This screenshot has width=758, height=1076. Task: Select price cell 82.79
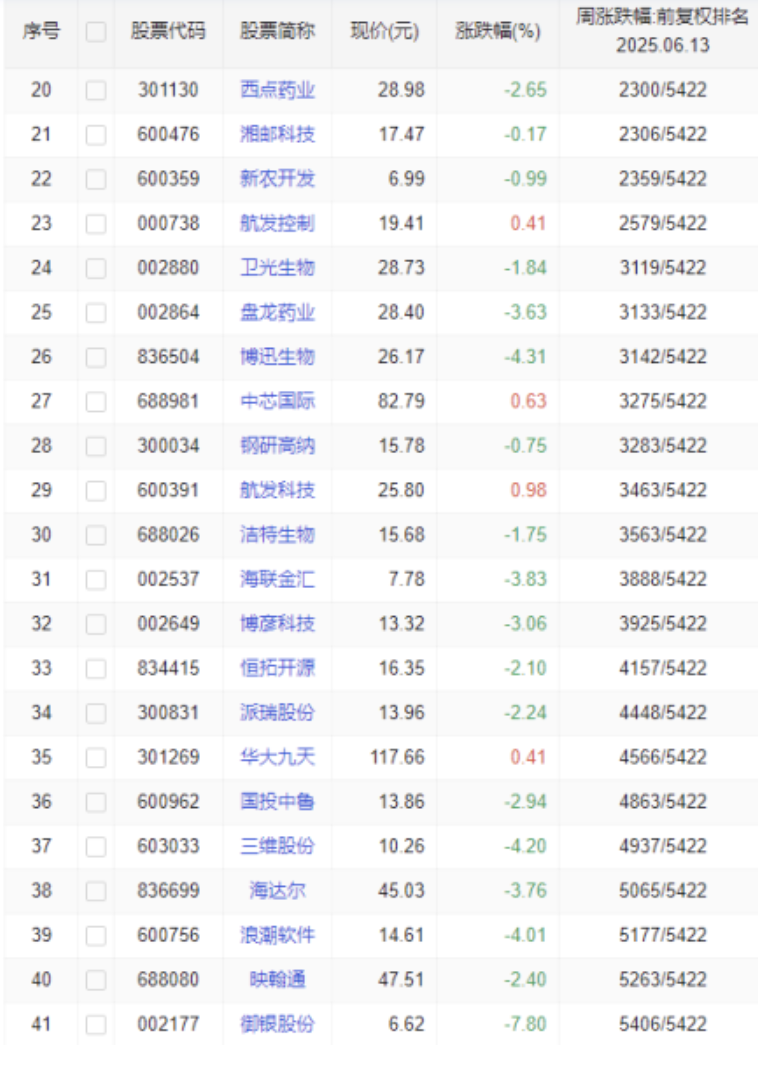click(x=401, y=401)
